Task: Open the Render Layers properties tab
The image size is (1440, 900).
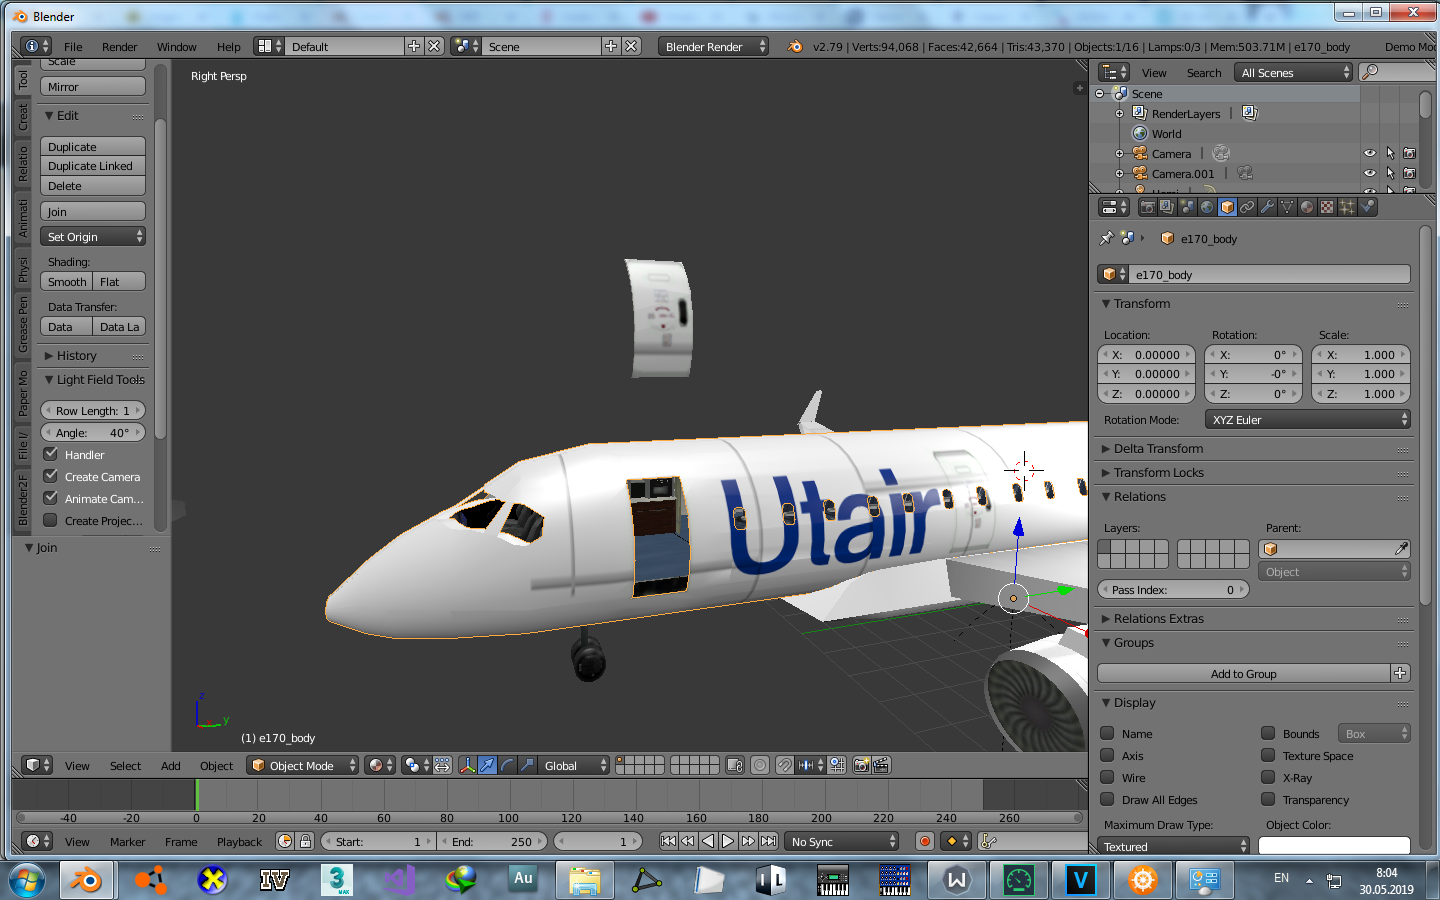Action: click(1167, 207)
